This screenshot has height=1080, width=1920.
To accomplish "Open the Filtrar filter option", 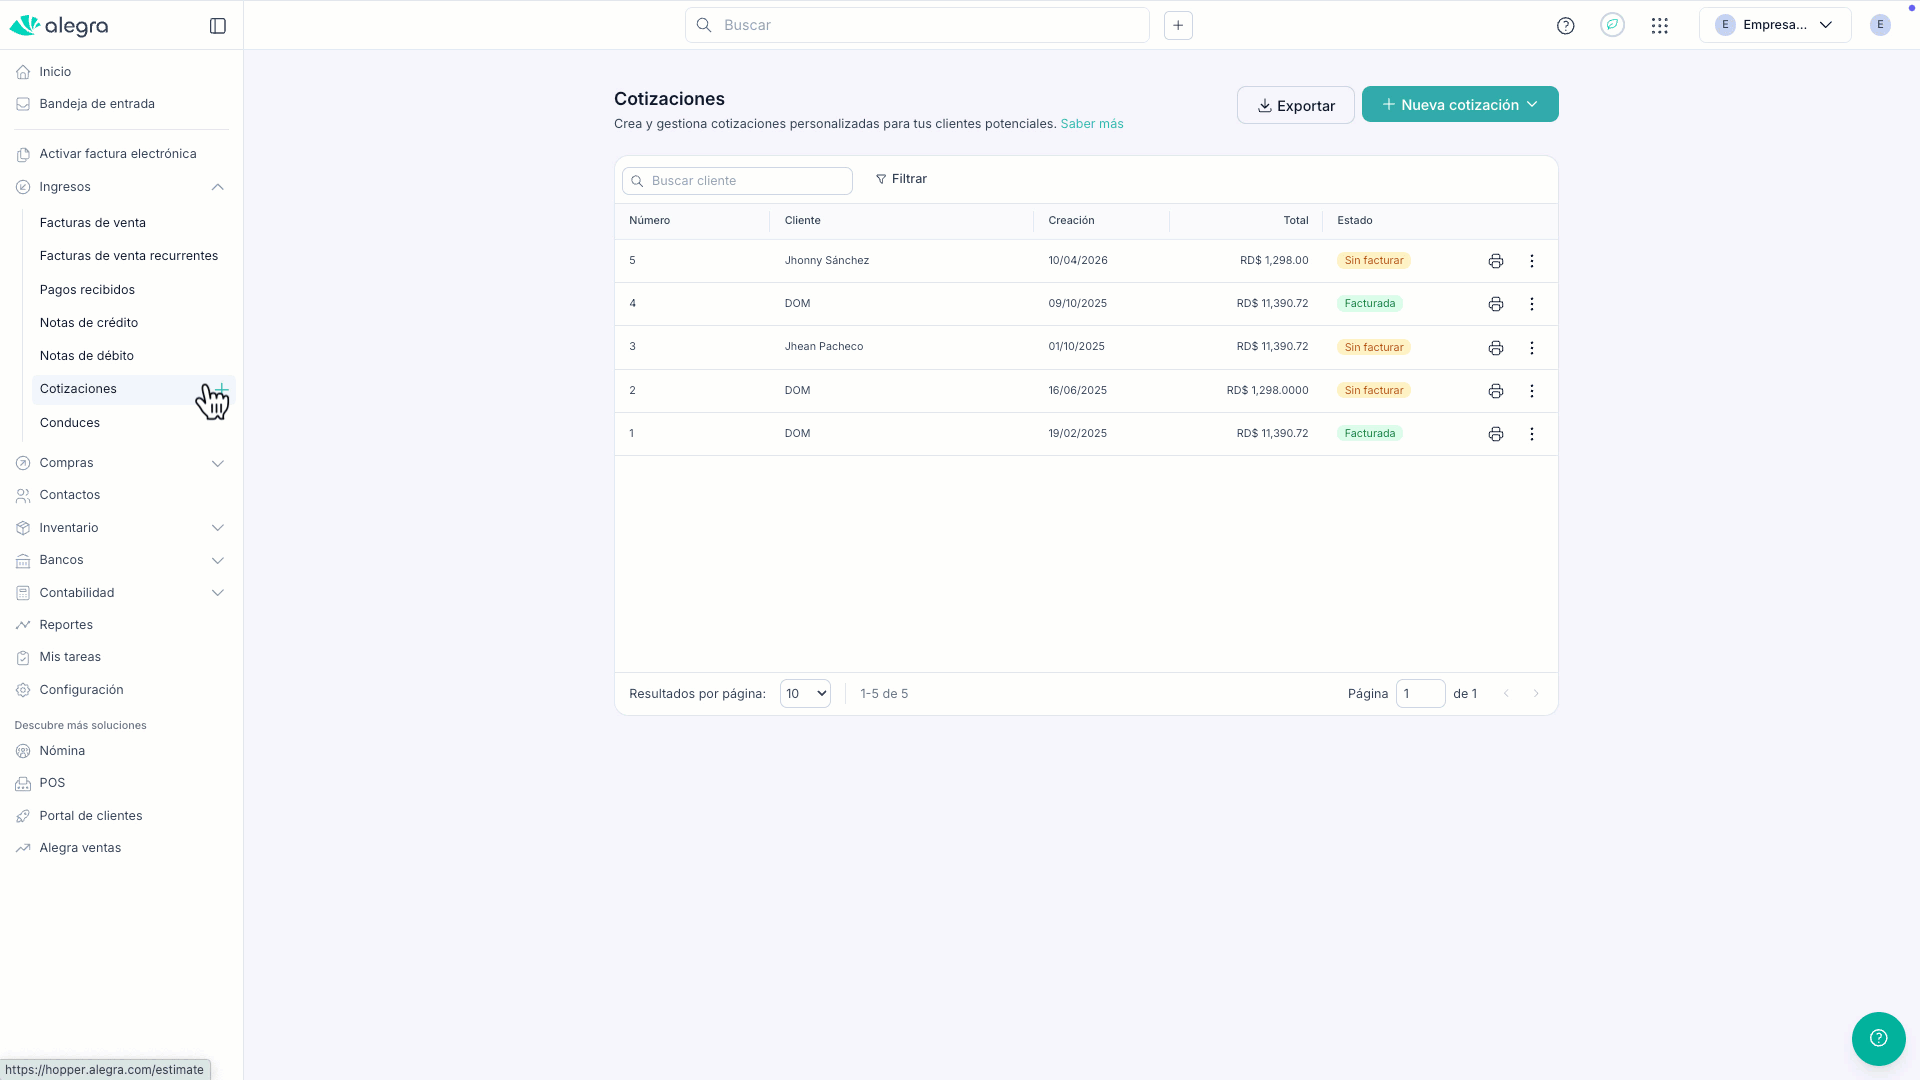I will 901,179.
